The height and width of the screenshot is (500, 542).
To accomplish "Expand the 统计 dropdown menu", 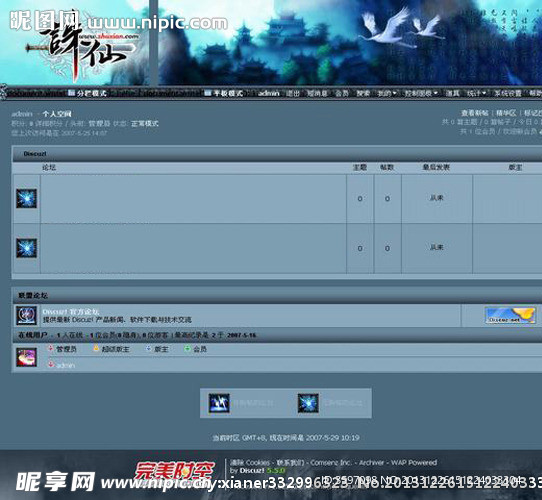I will click(x=477, y=93).
